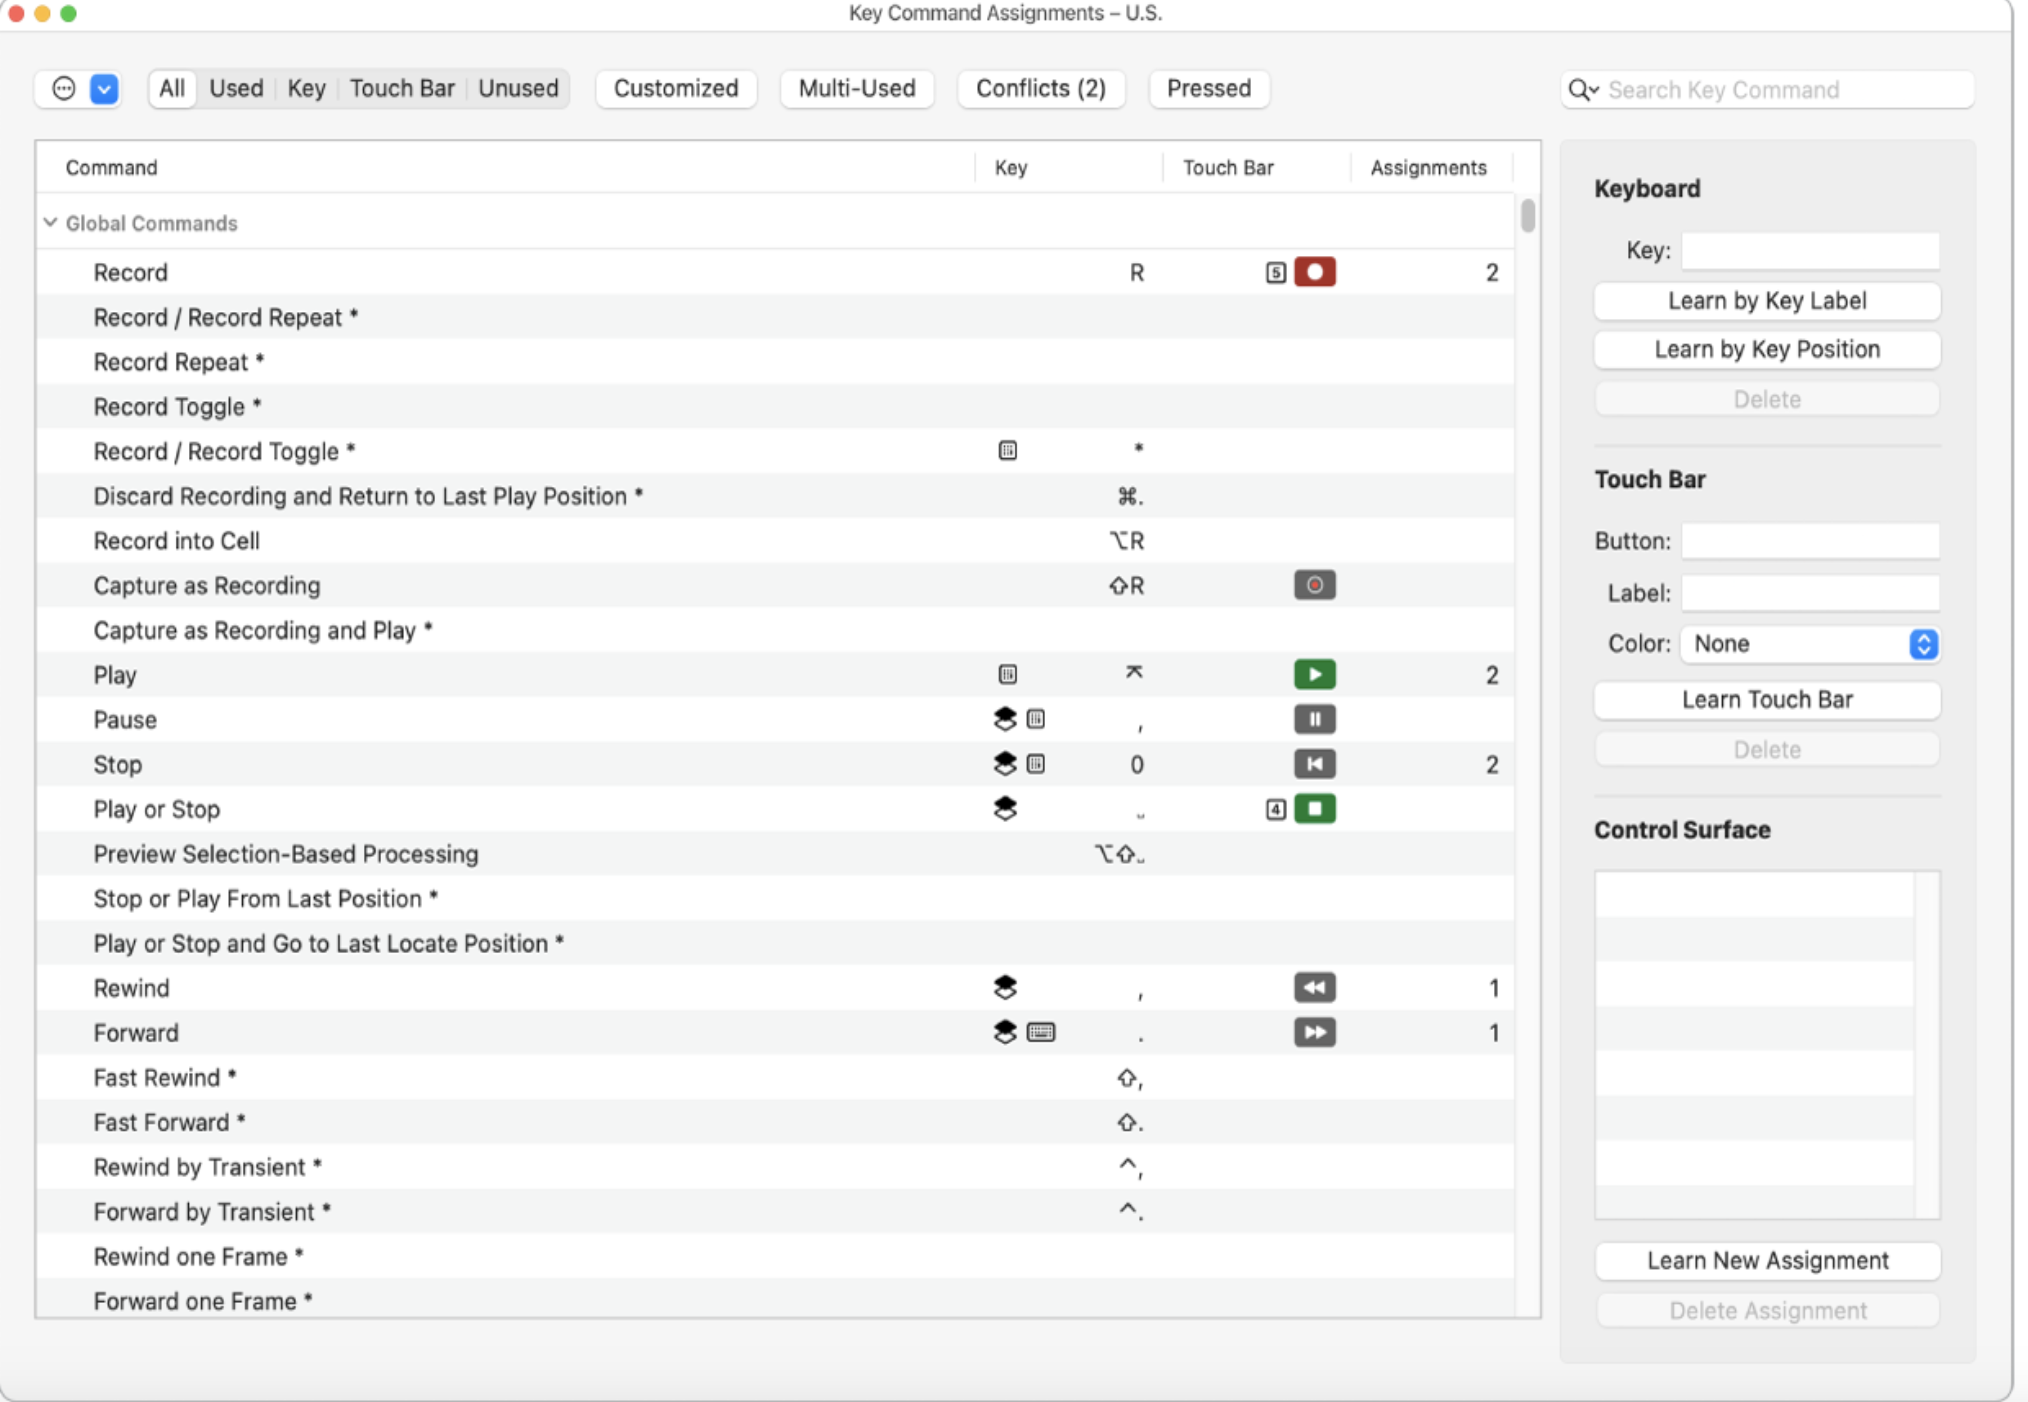Switch to the Touch Bar tab
Viewport: 2028px width, 1402px height.
coord(402,89)
